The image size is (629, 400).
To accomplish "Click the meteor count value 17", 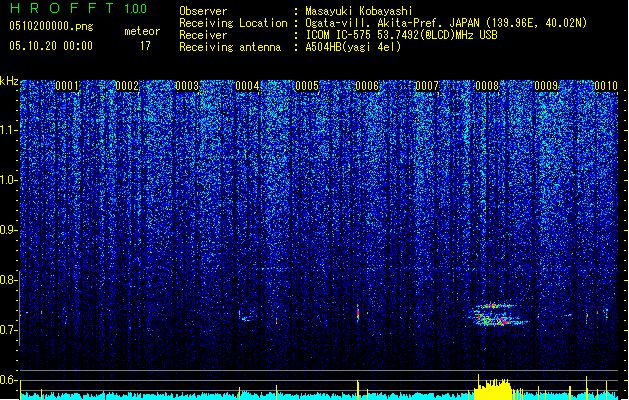I will (145, 46).
